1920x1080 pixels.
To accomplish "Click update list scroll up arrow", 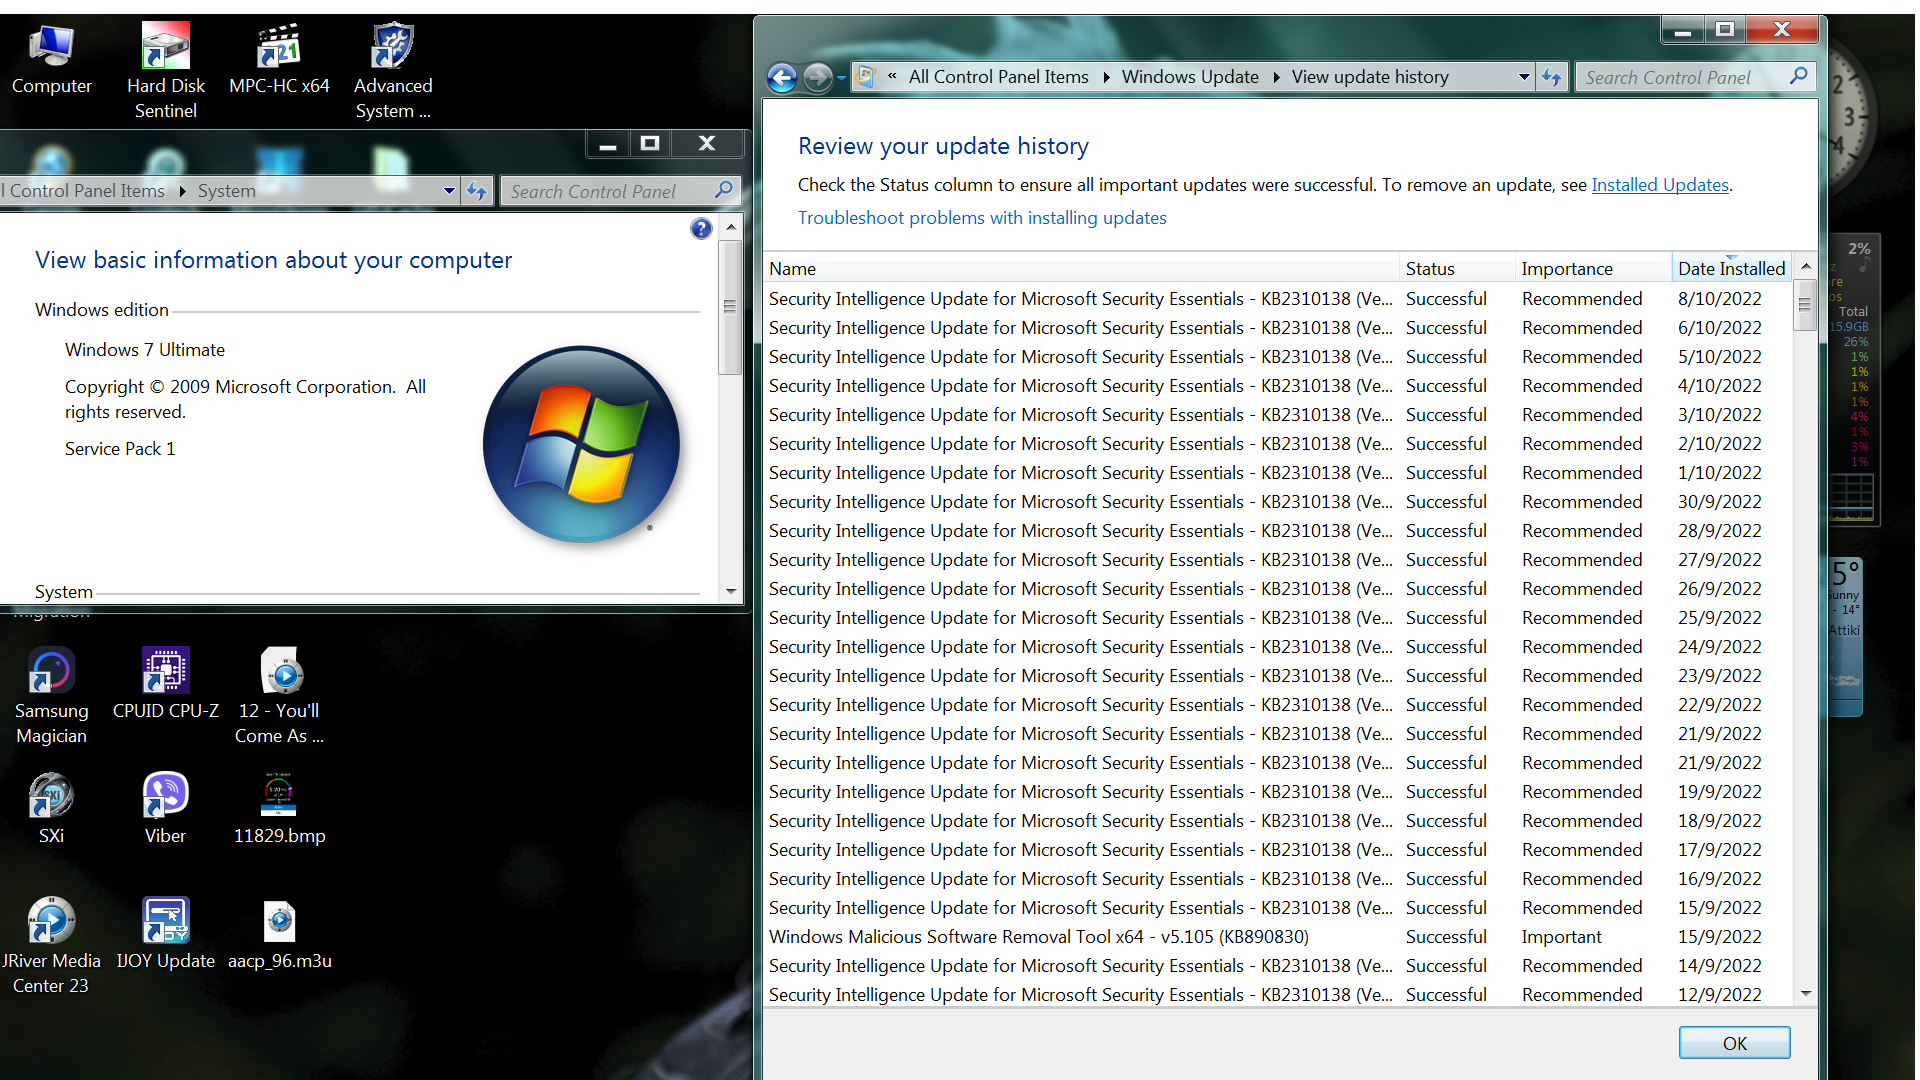I will (1805, 266).
